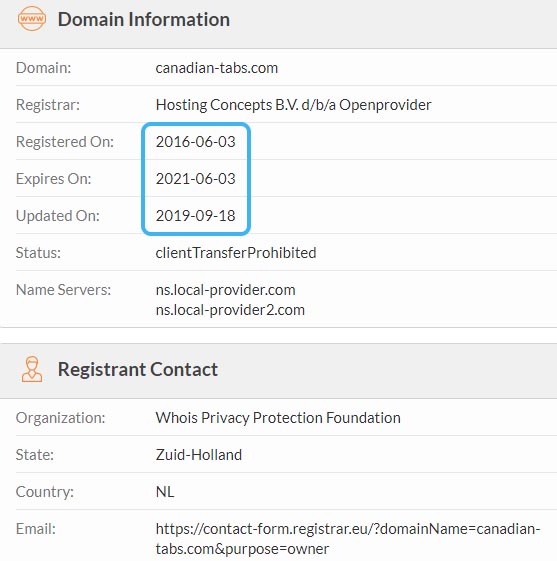Click the ns.local-provider.com name server

[x=225, y=290]
